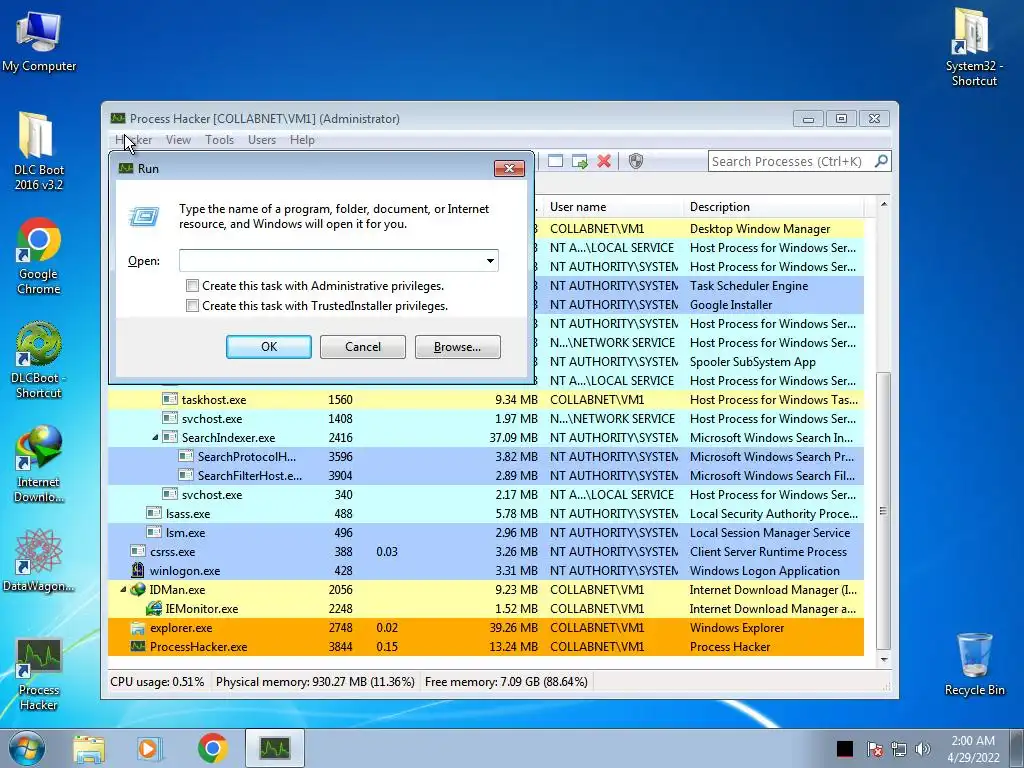This screenshot has width=1024, height=768.
Task: Click the Browse... button
Action: pyautogui.click(x=457, y=347)
